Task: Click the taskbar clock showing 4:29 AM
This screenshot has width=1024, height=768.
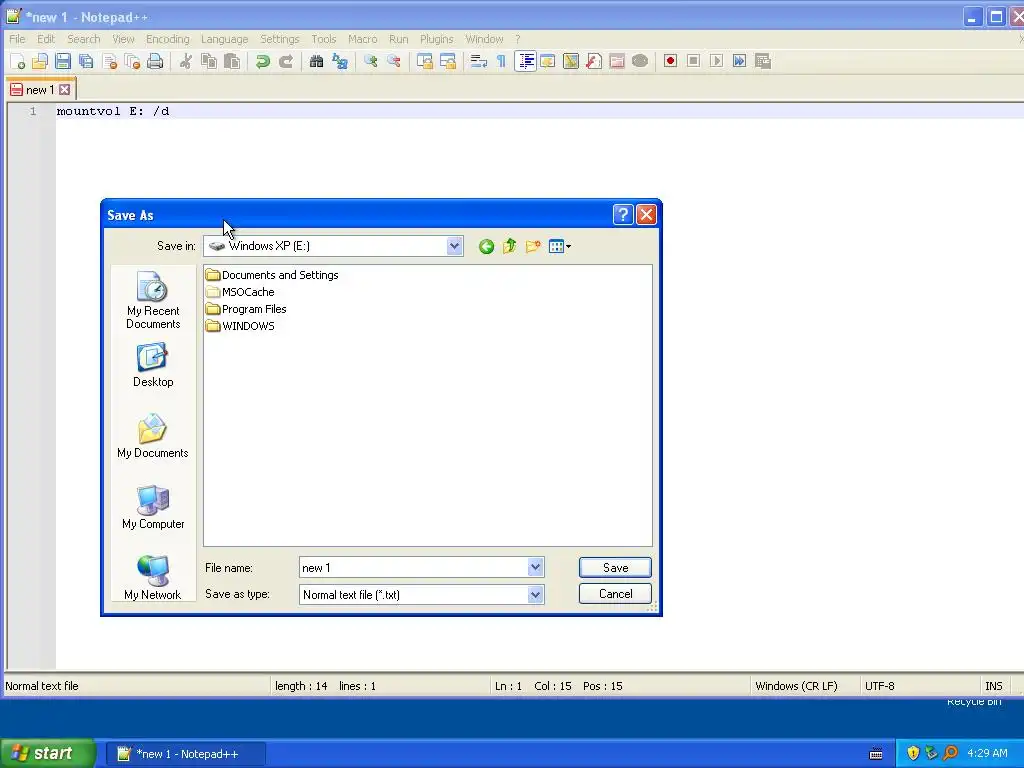Action: click(x=987, y=753)
